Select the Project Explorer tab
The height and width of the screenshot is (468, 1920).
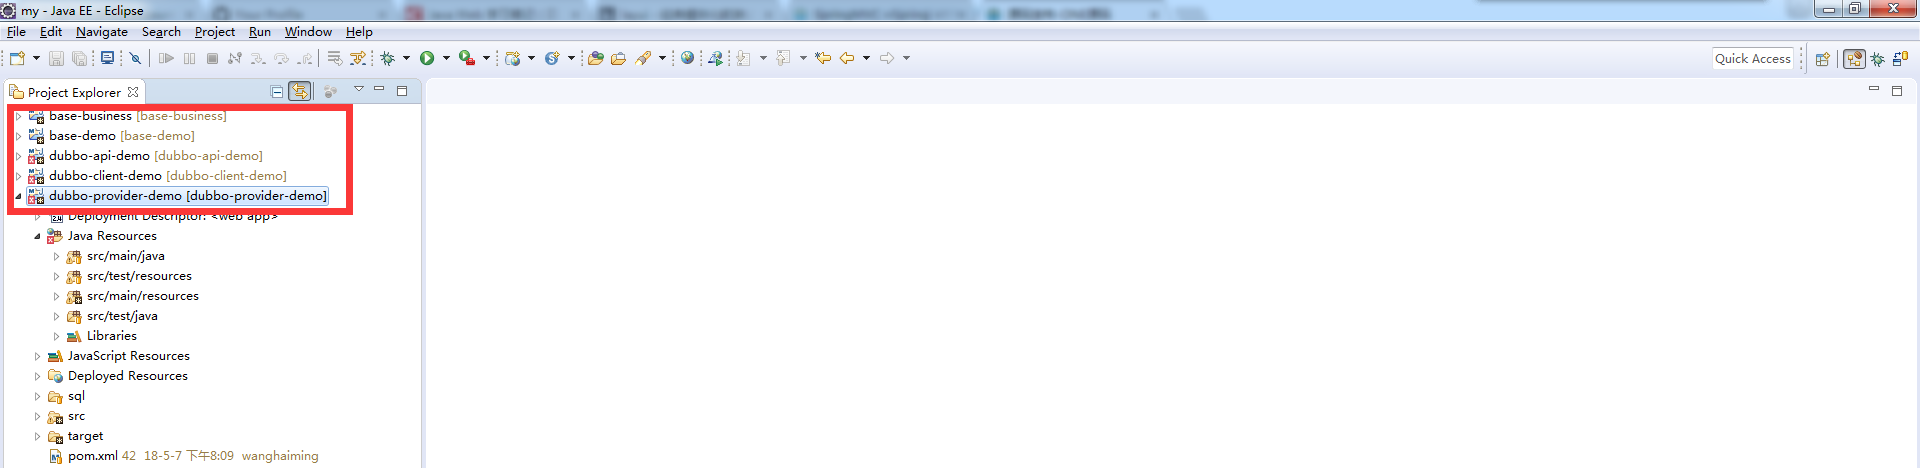pos(74,92)
